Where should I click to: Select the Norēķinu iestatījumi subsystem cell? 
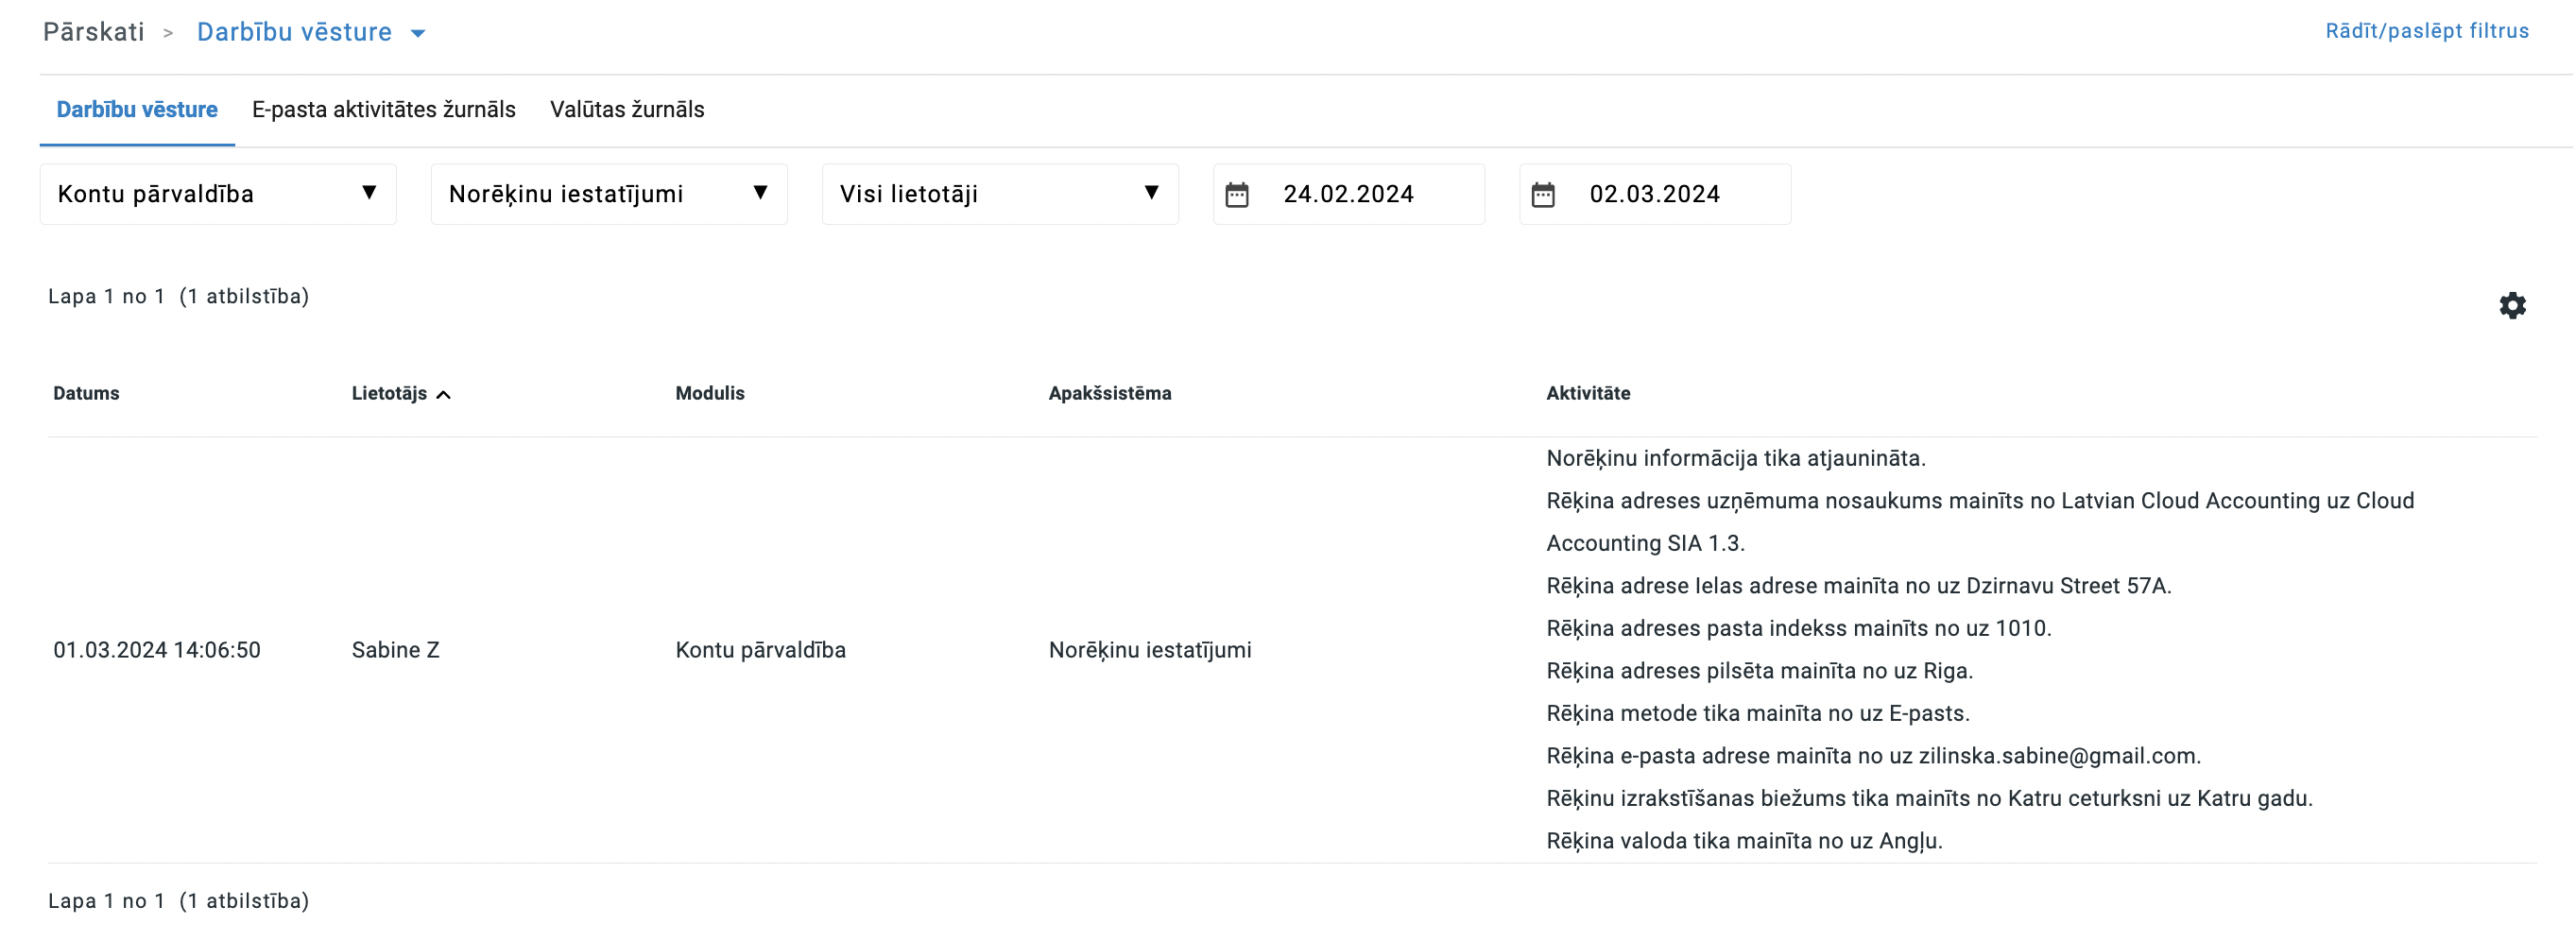click(x=1149, y=650)
